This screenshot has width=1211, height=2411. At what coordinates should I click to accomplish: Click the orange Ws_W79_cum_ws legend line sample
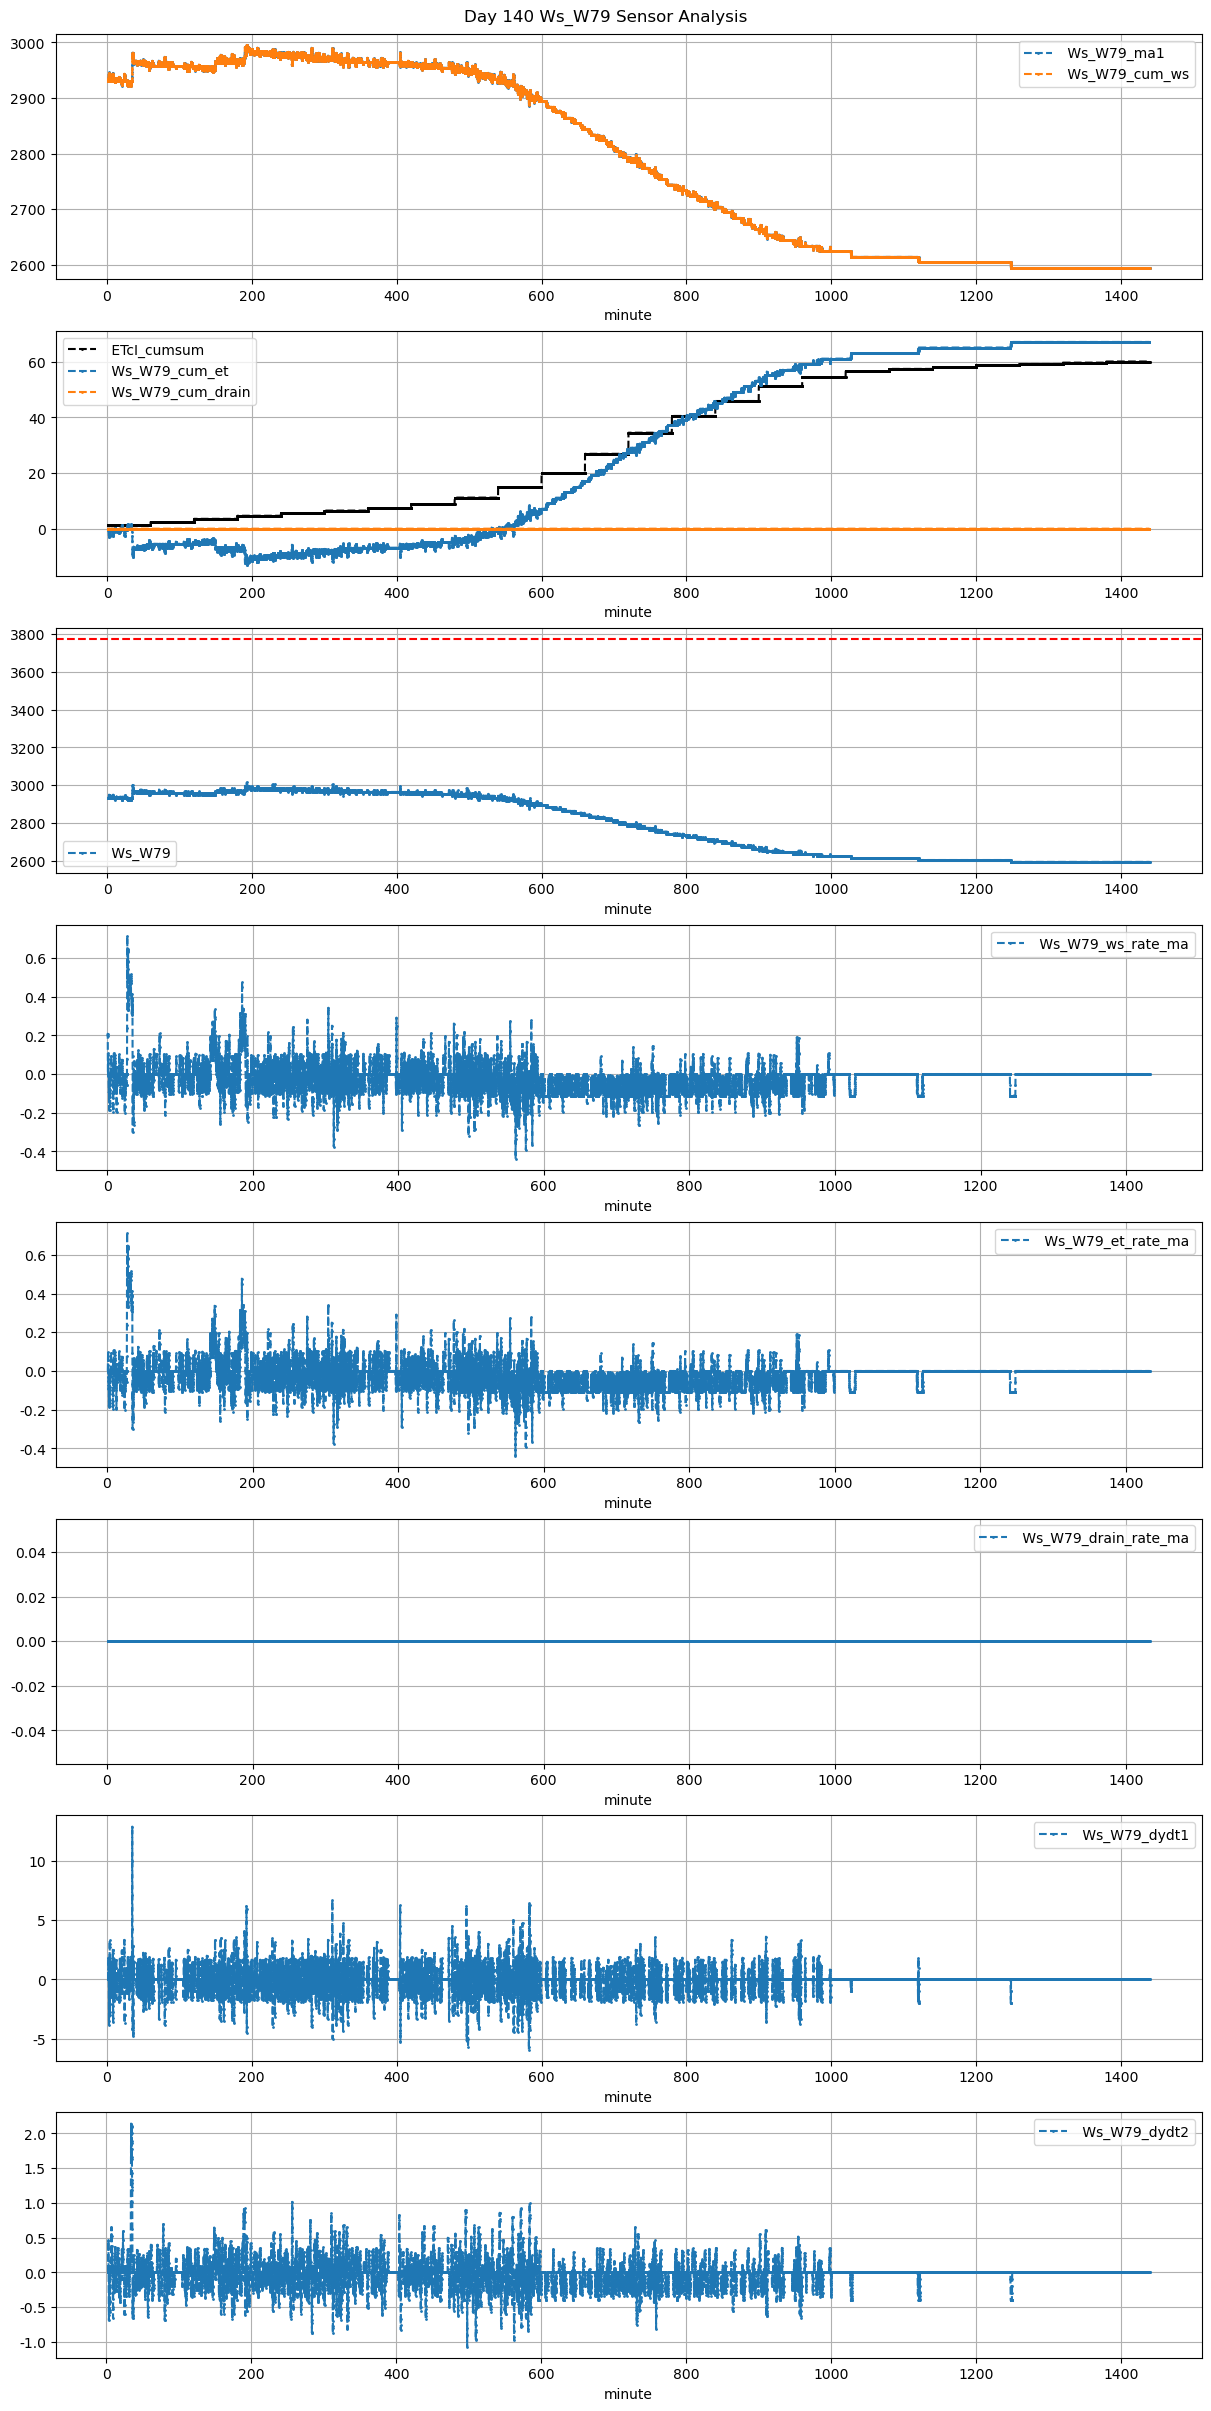click(x=1039, y=74)
